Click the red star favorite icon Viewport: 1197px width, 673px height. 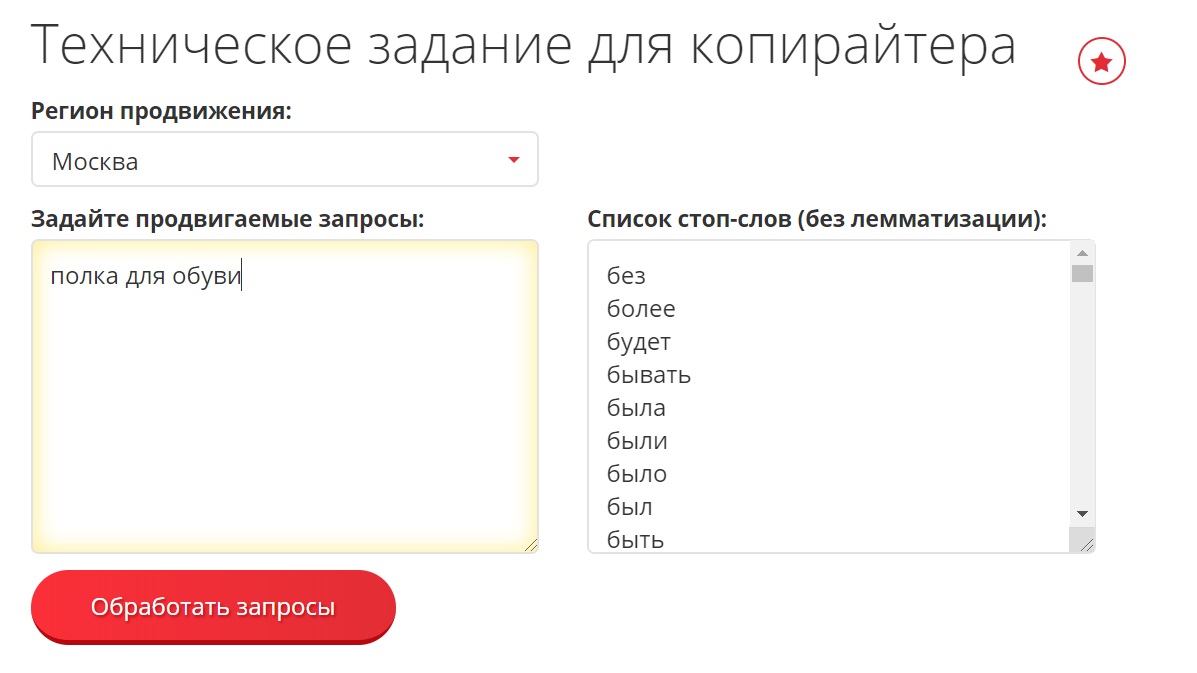[1101, 63]
